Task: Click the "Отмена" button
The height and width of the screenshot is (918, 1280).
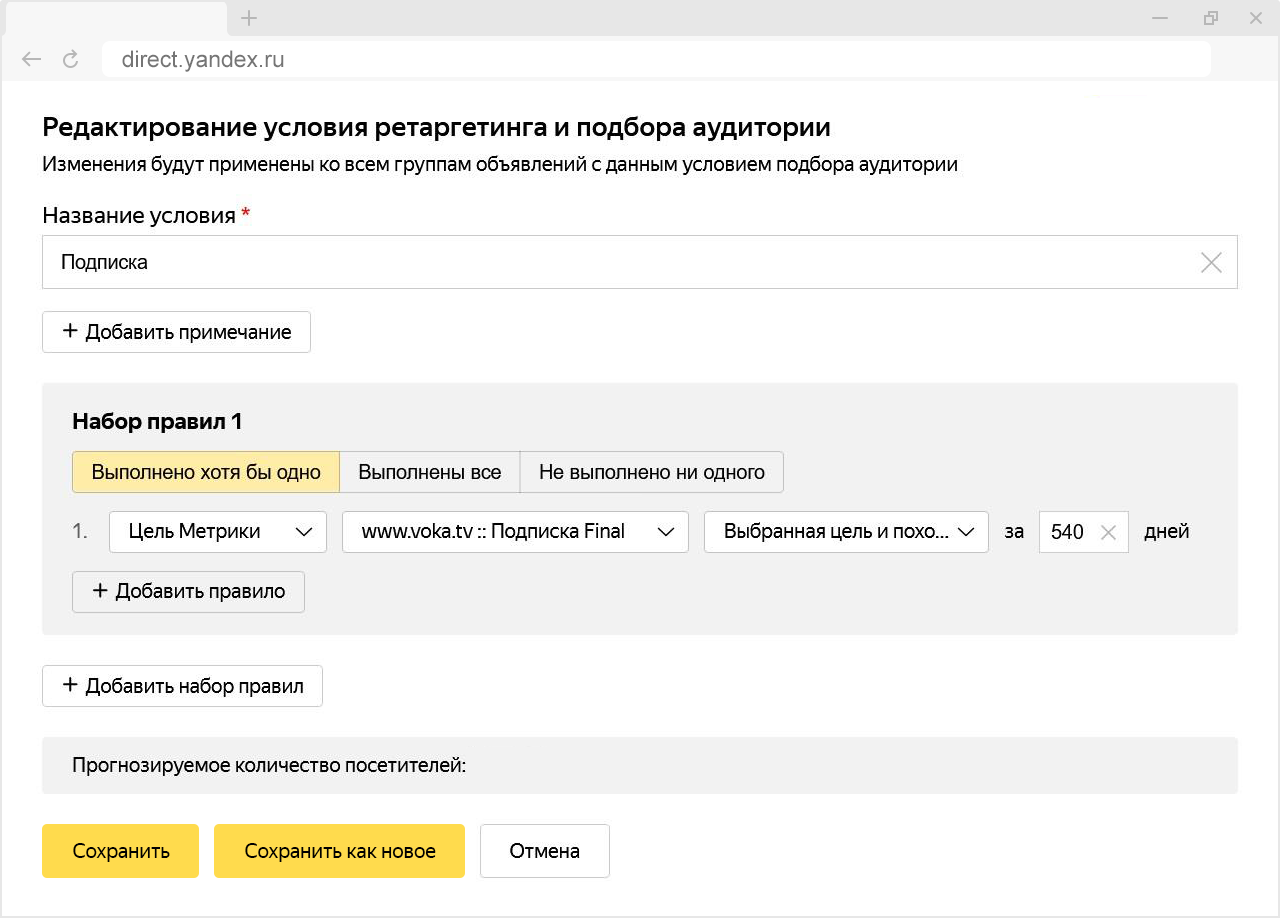Action: [x=545, y=851]
